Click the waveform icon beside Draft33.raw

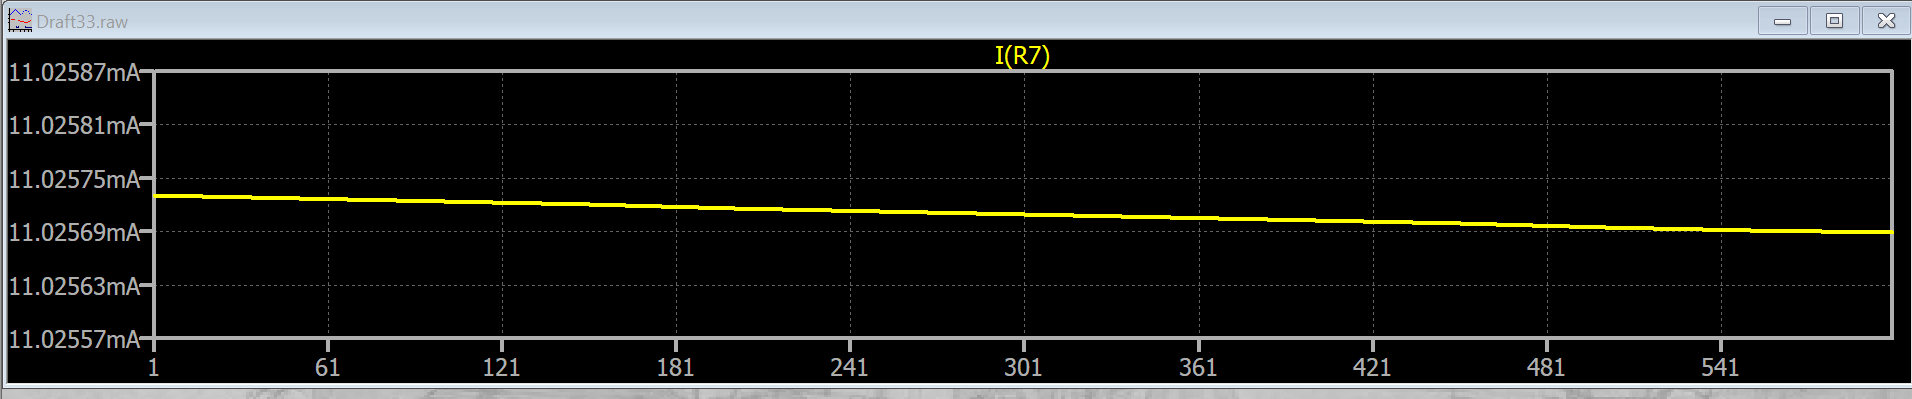(20, 20)
